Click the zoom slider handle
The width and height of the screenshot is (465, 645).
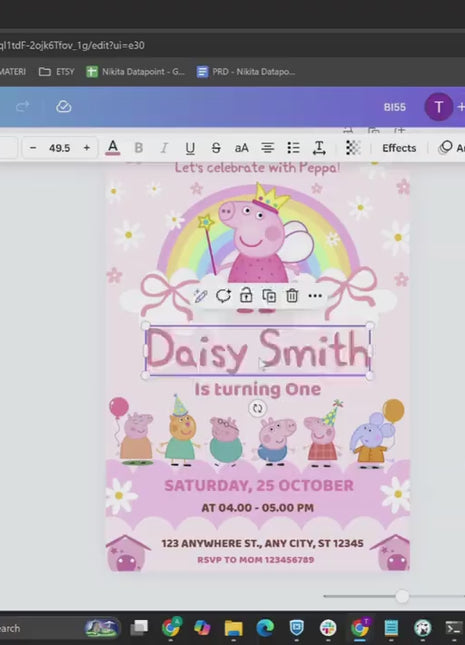click(402, 596)
